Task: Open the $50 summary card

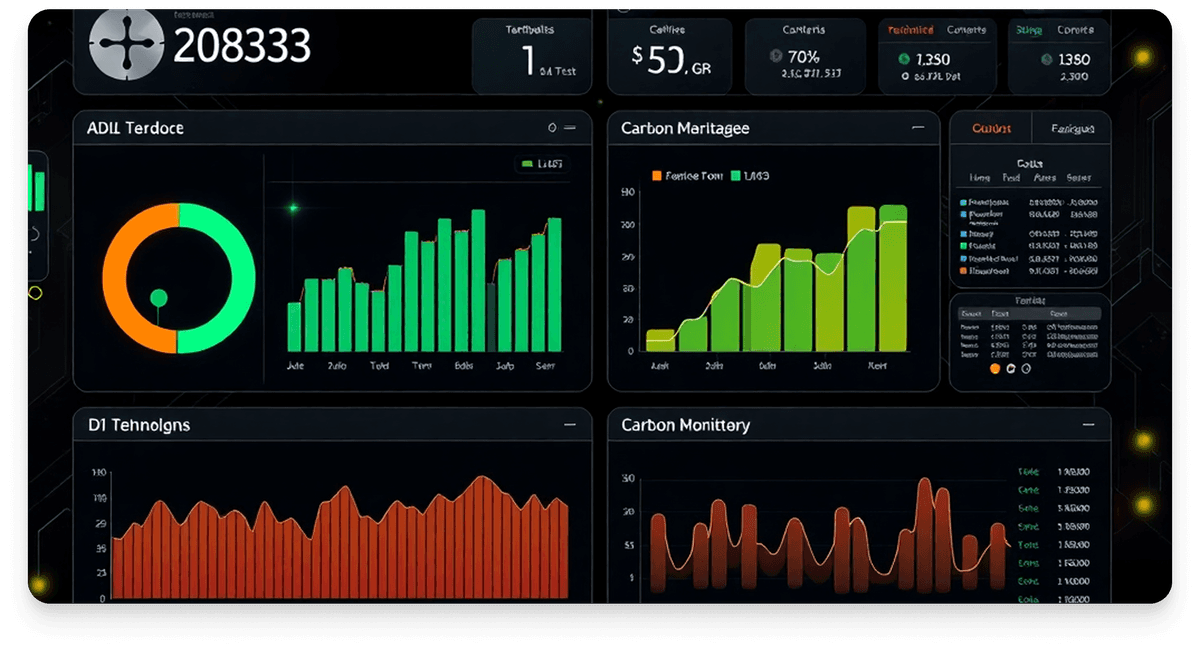Action: pyautogui.click(x=670, y=58)
